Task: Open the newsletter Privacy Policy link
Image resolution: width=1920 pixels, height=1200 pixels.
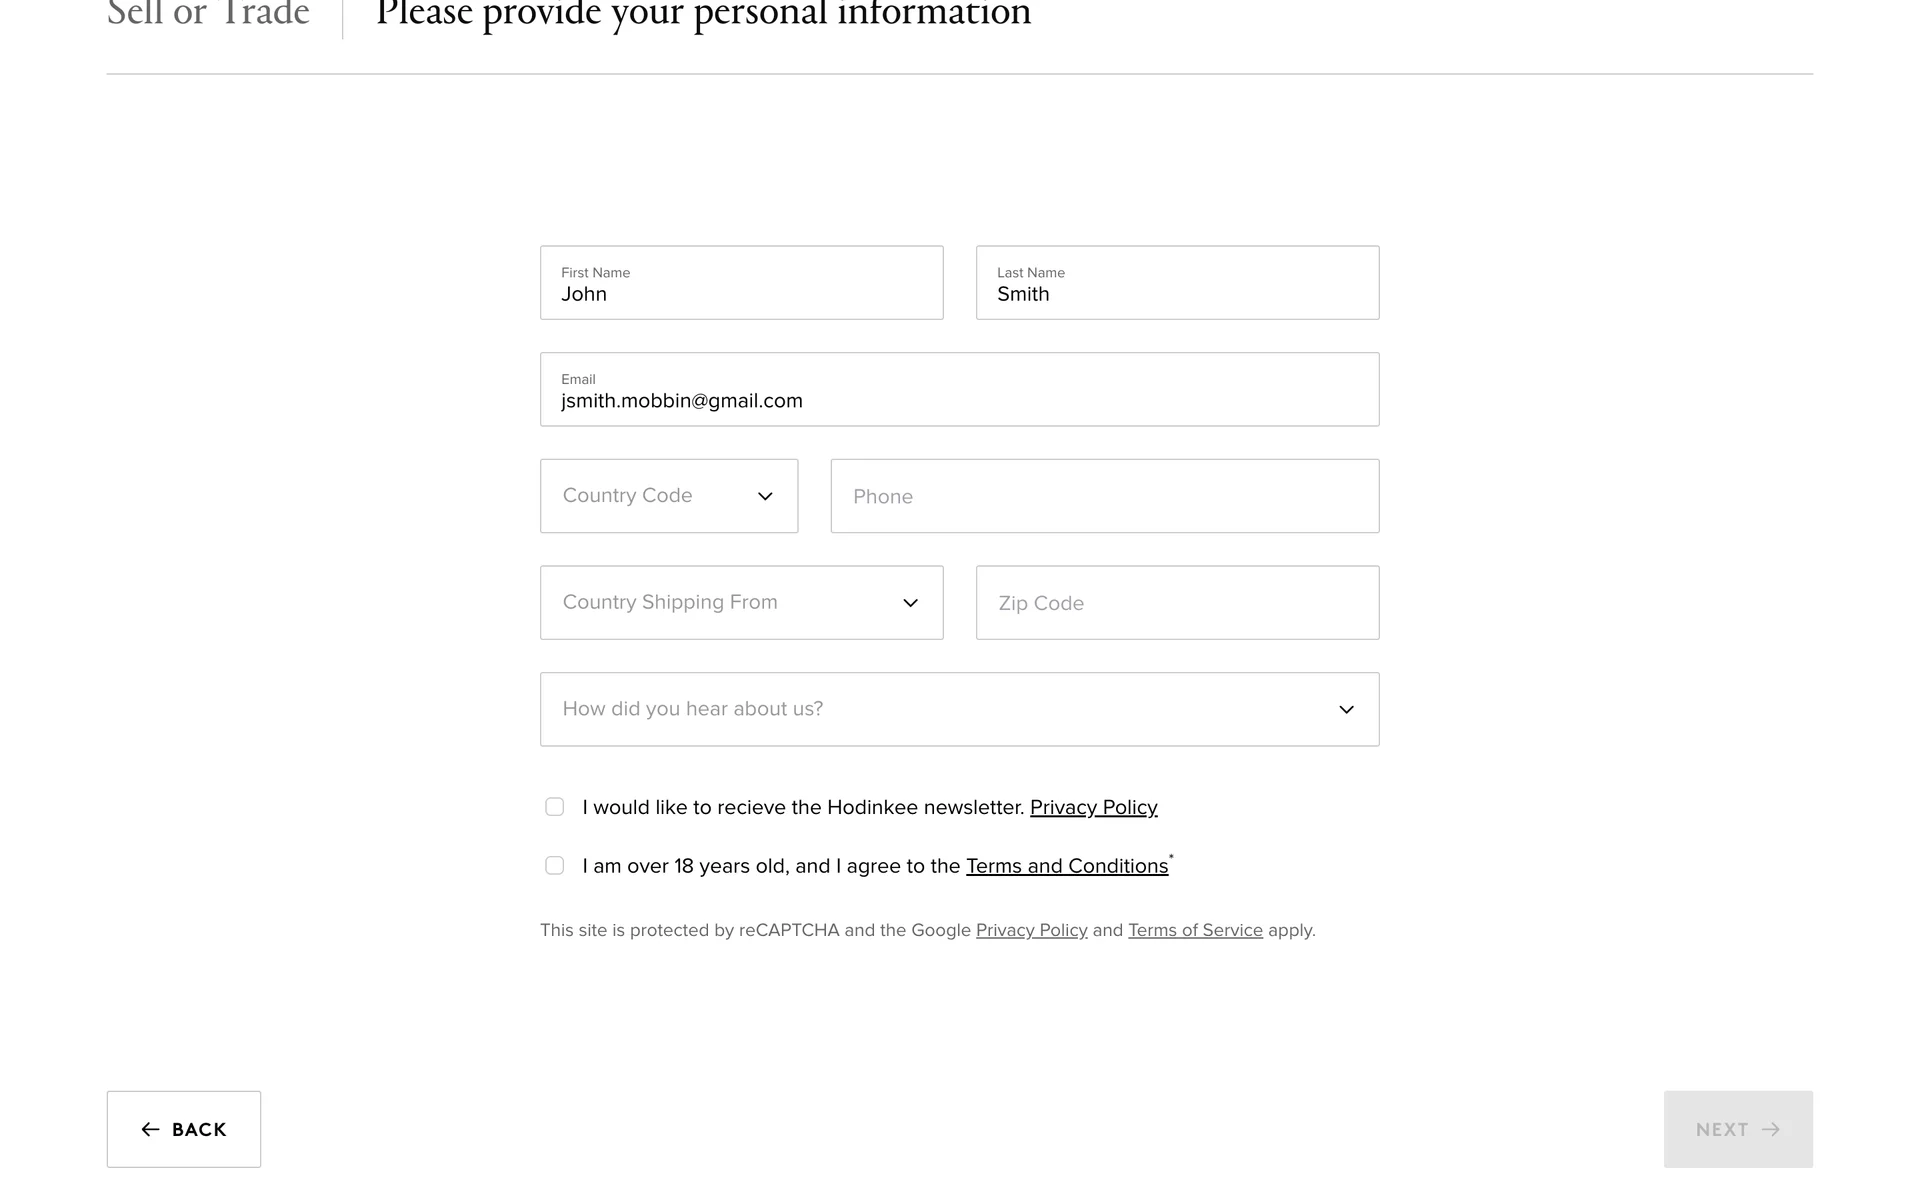Action: click(x=1093, y=807)
